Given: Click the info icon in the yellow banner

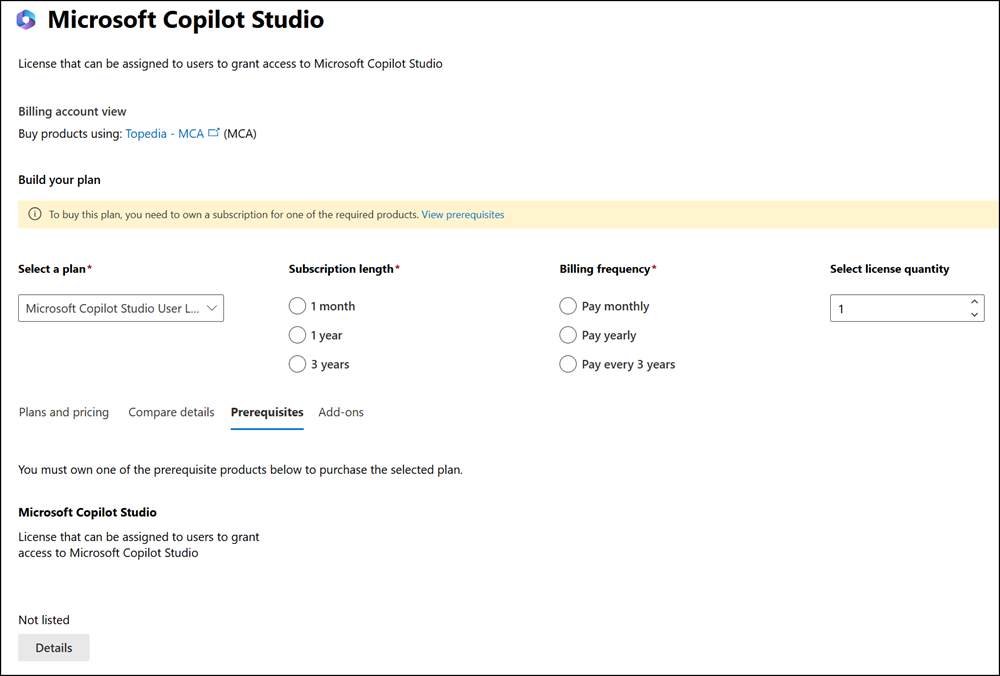Looking at the screenshot, I should [x=35, y=214].
